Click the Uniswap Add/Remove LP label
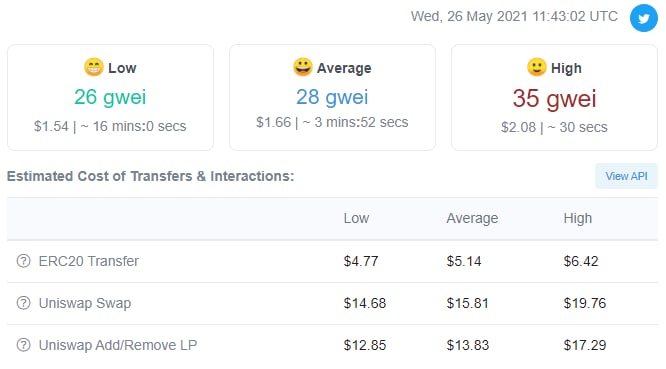The width and height of the screenshot is (666, 369). (118, 345)
